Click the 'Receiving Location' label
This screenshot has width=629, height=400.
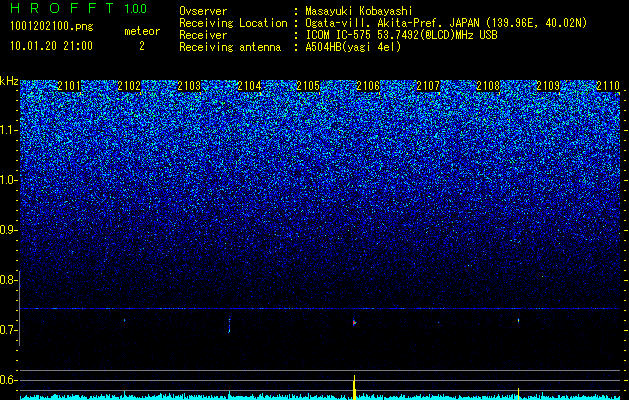coord(233,23)
